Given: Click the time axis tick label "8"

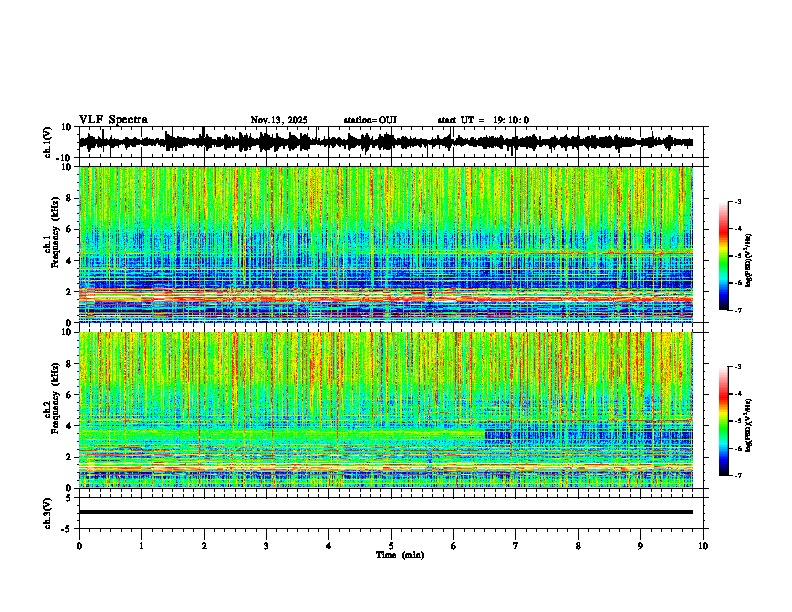Looking at the screenshot, I should coord(578,546).
